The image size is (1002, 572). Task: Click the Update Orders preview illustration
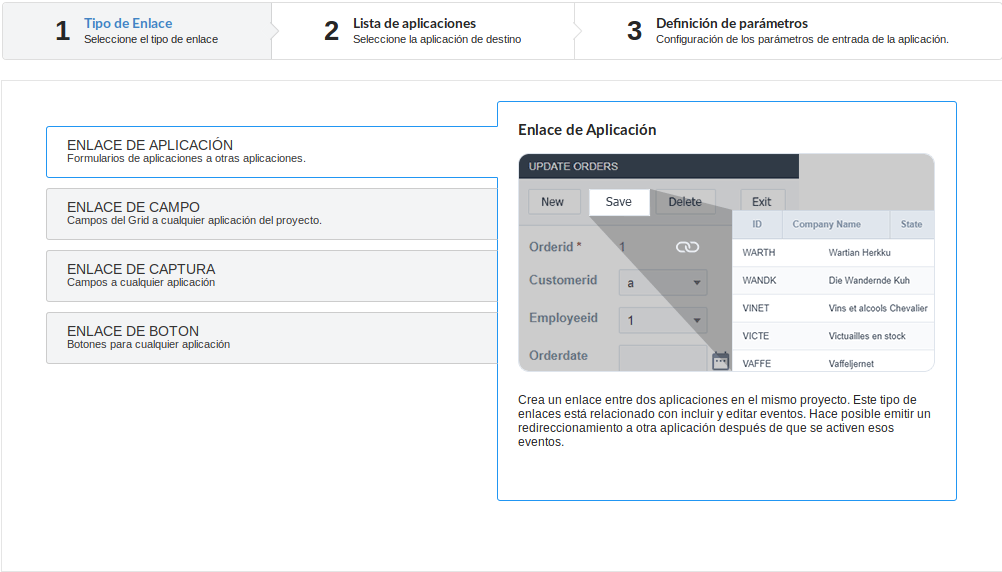coord(727,263)
